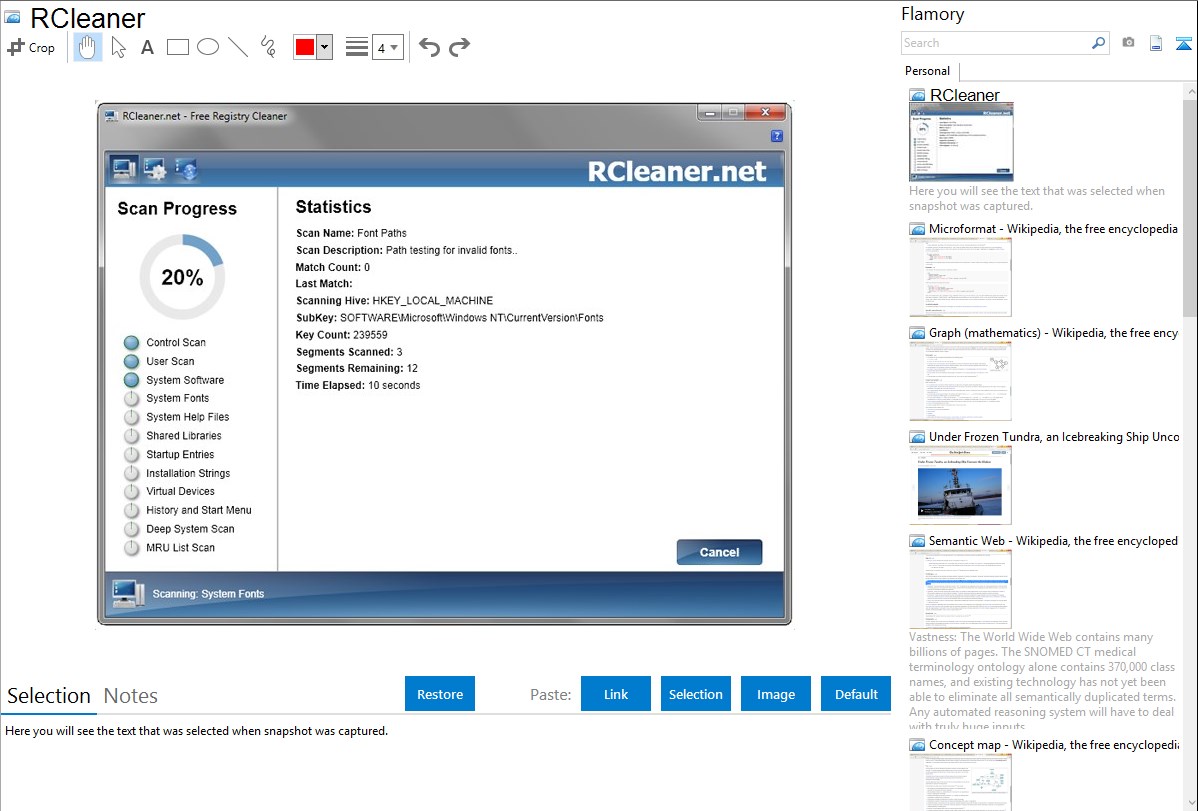
Task: Click Deep System Scan in the scan list
Action: click(190, 529)
